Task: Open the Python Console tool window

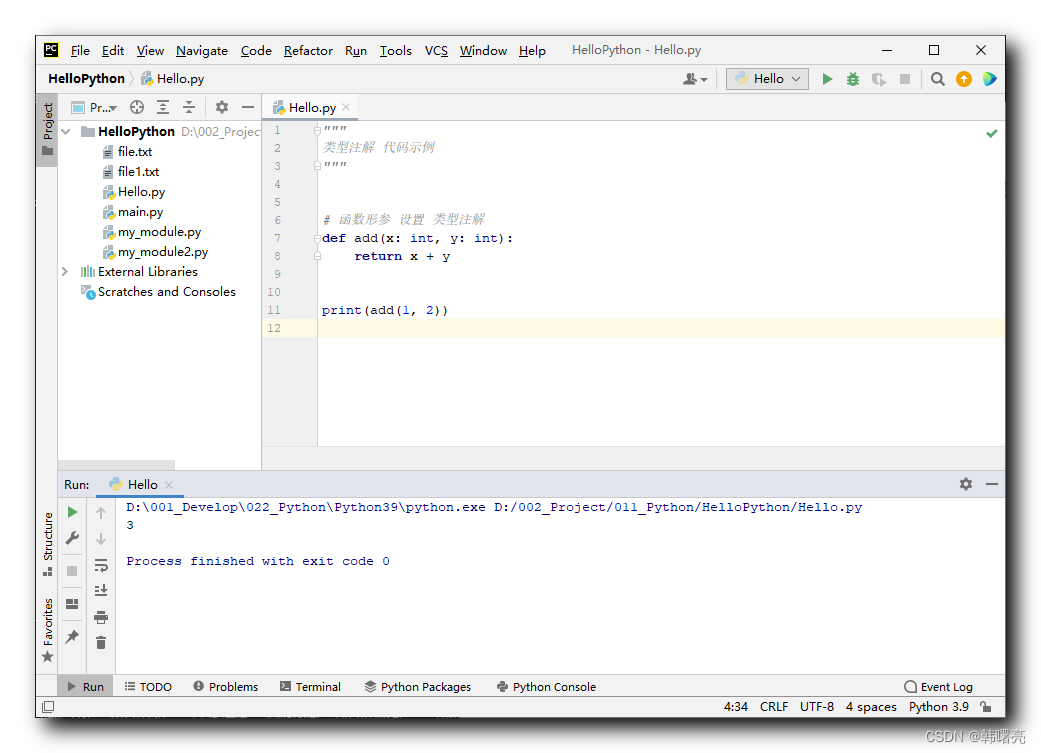Action: click(x=546, y=687)
